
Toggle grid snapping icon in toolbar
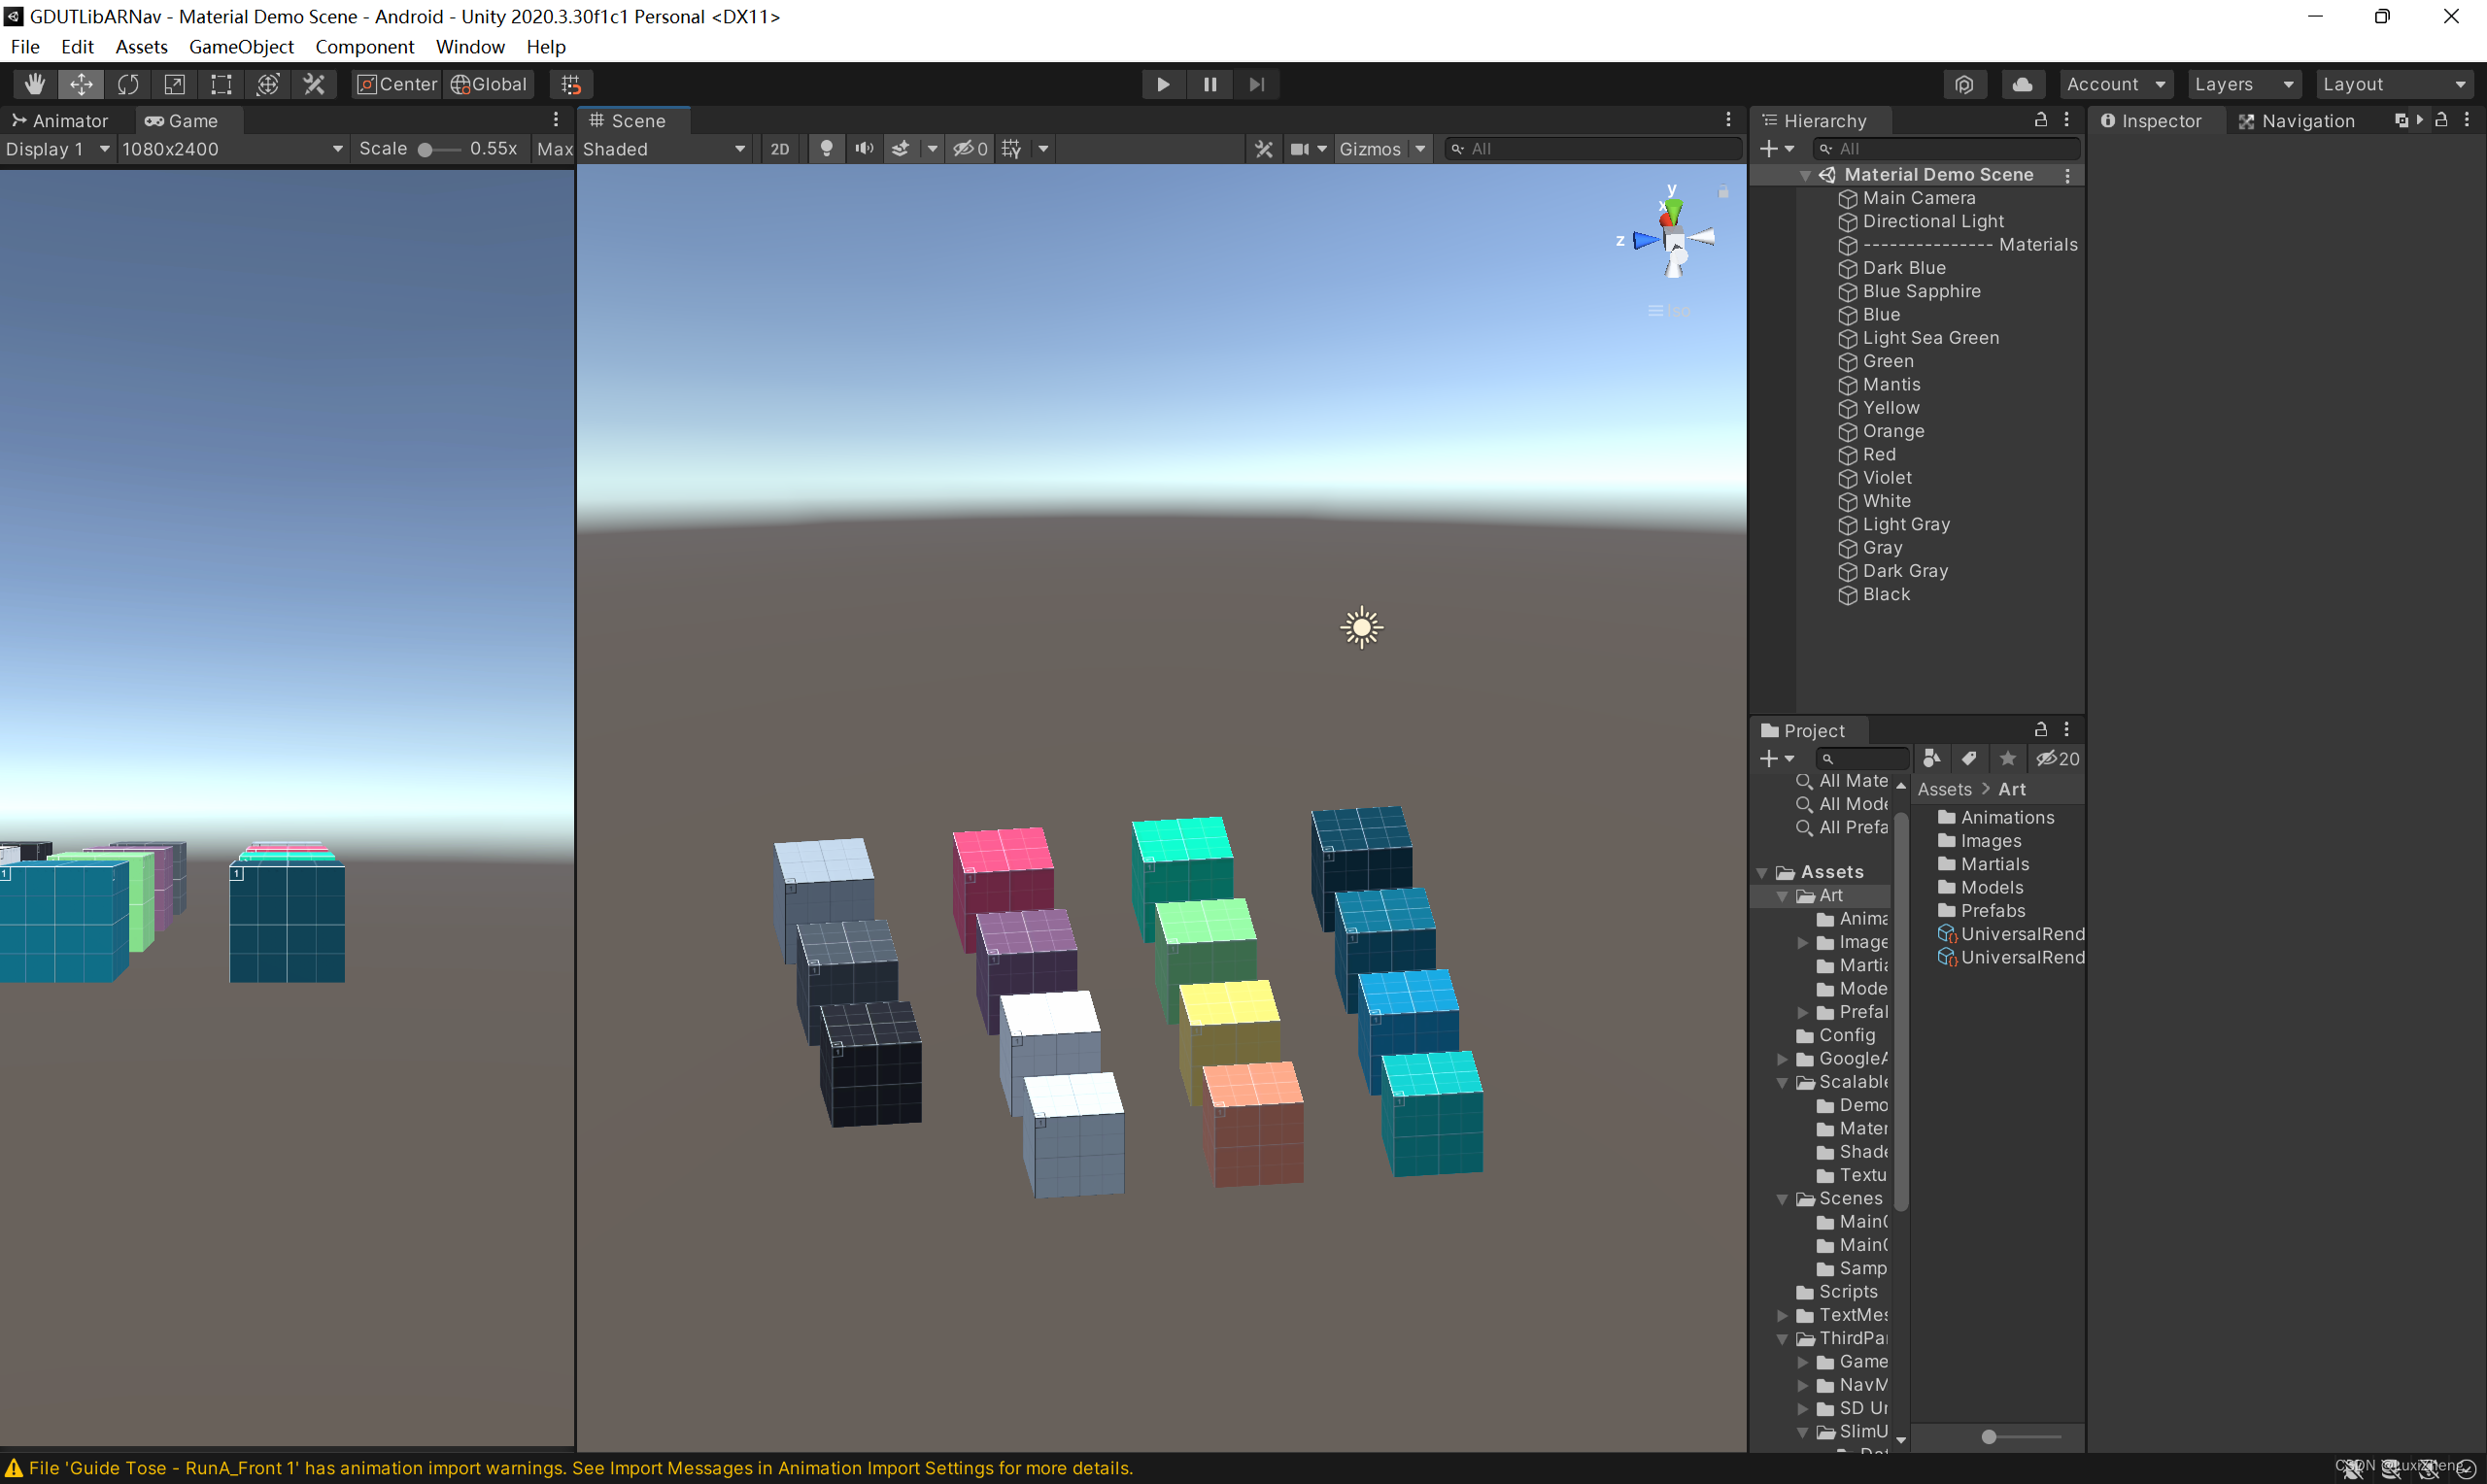pos(571,84)
